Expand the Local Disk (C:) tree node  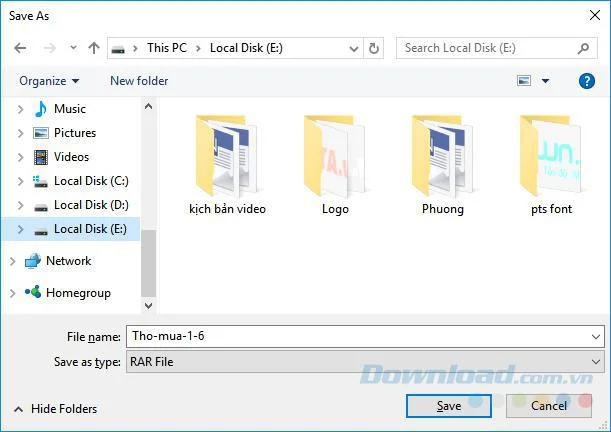(20, 181)
